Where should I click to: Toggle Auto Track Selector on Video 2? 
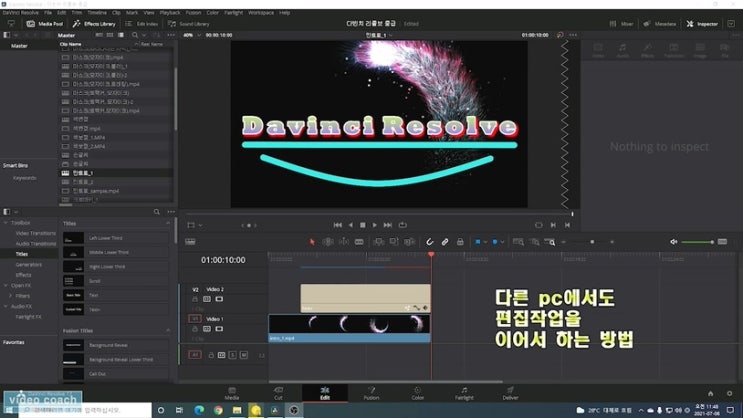click(207, 299)
